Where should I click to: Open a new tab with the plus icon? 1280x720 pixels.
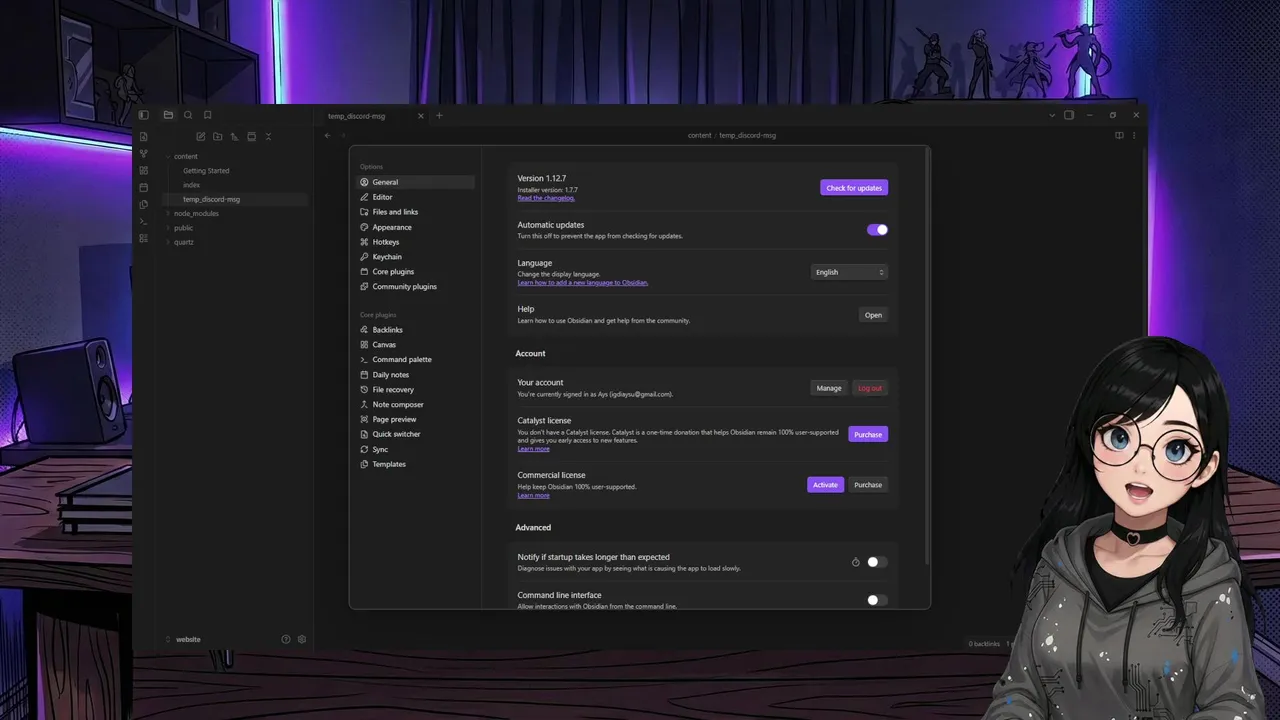pyautogui.click(x=439, y=115)
